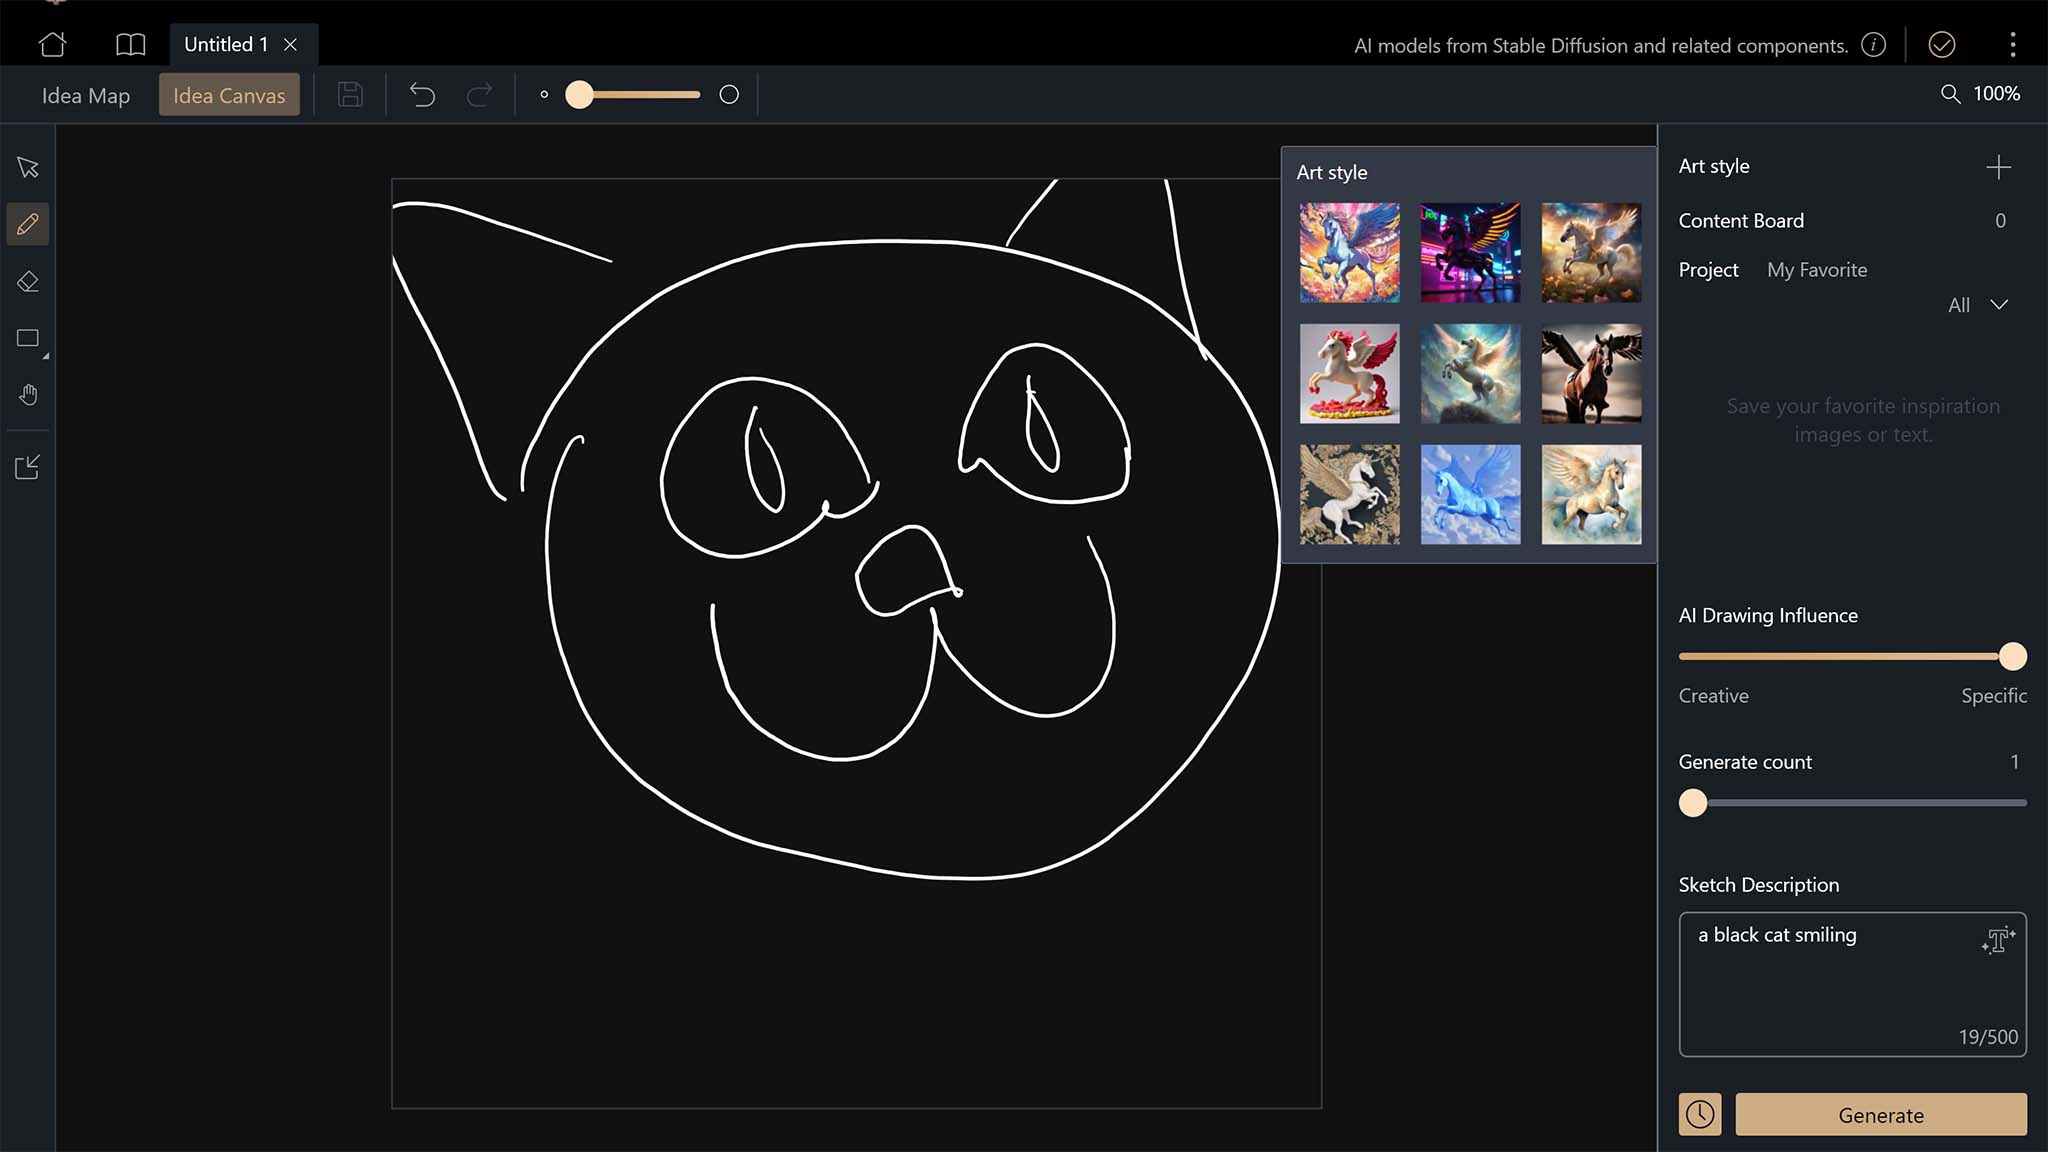
Task: Select the Draw/Pen tool in sidebar
Action: pos(28,224)
